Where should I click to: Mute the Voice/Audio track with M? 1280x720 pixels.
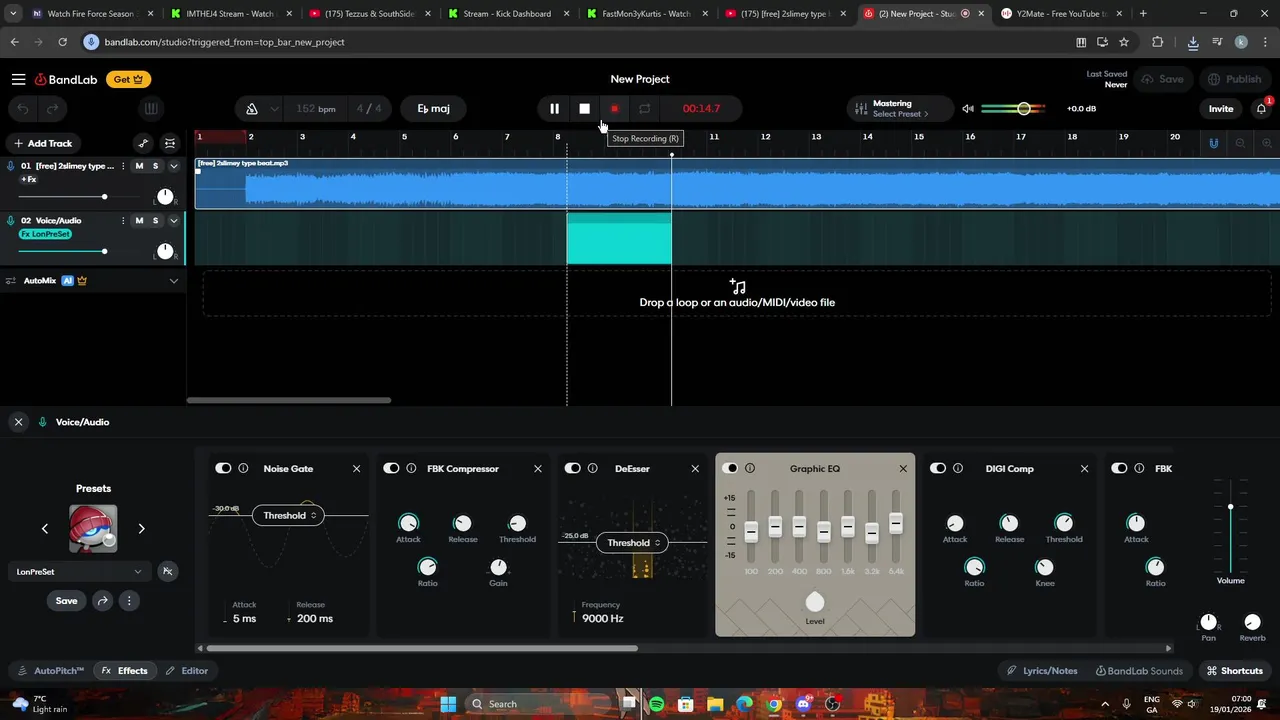139,220
